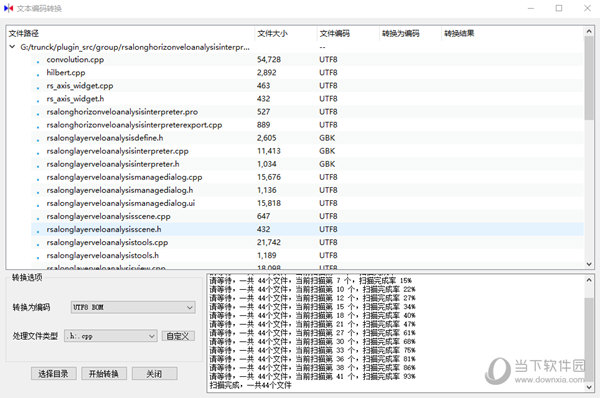This screenshot has width=600, height=398.
Task: Click log panel scrollbar up arrow
Action: [589, 280]
